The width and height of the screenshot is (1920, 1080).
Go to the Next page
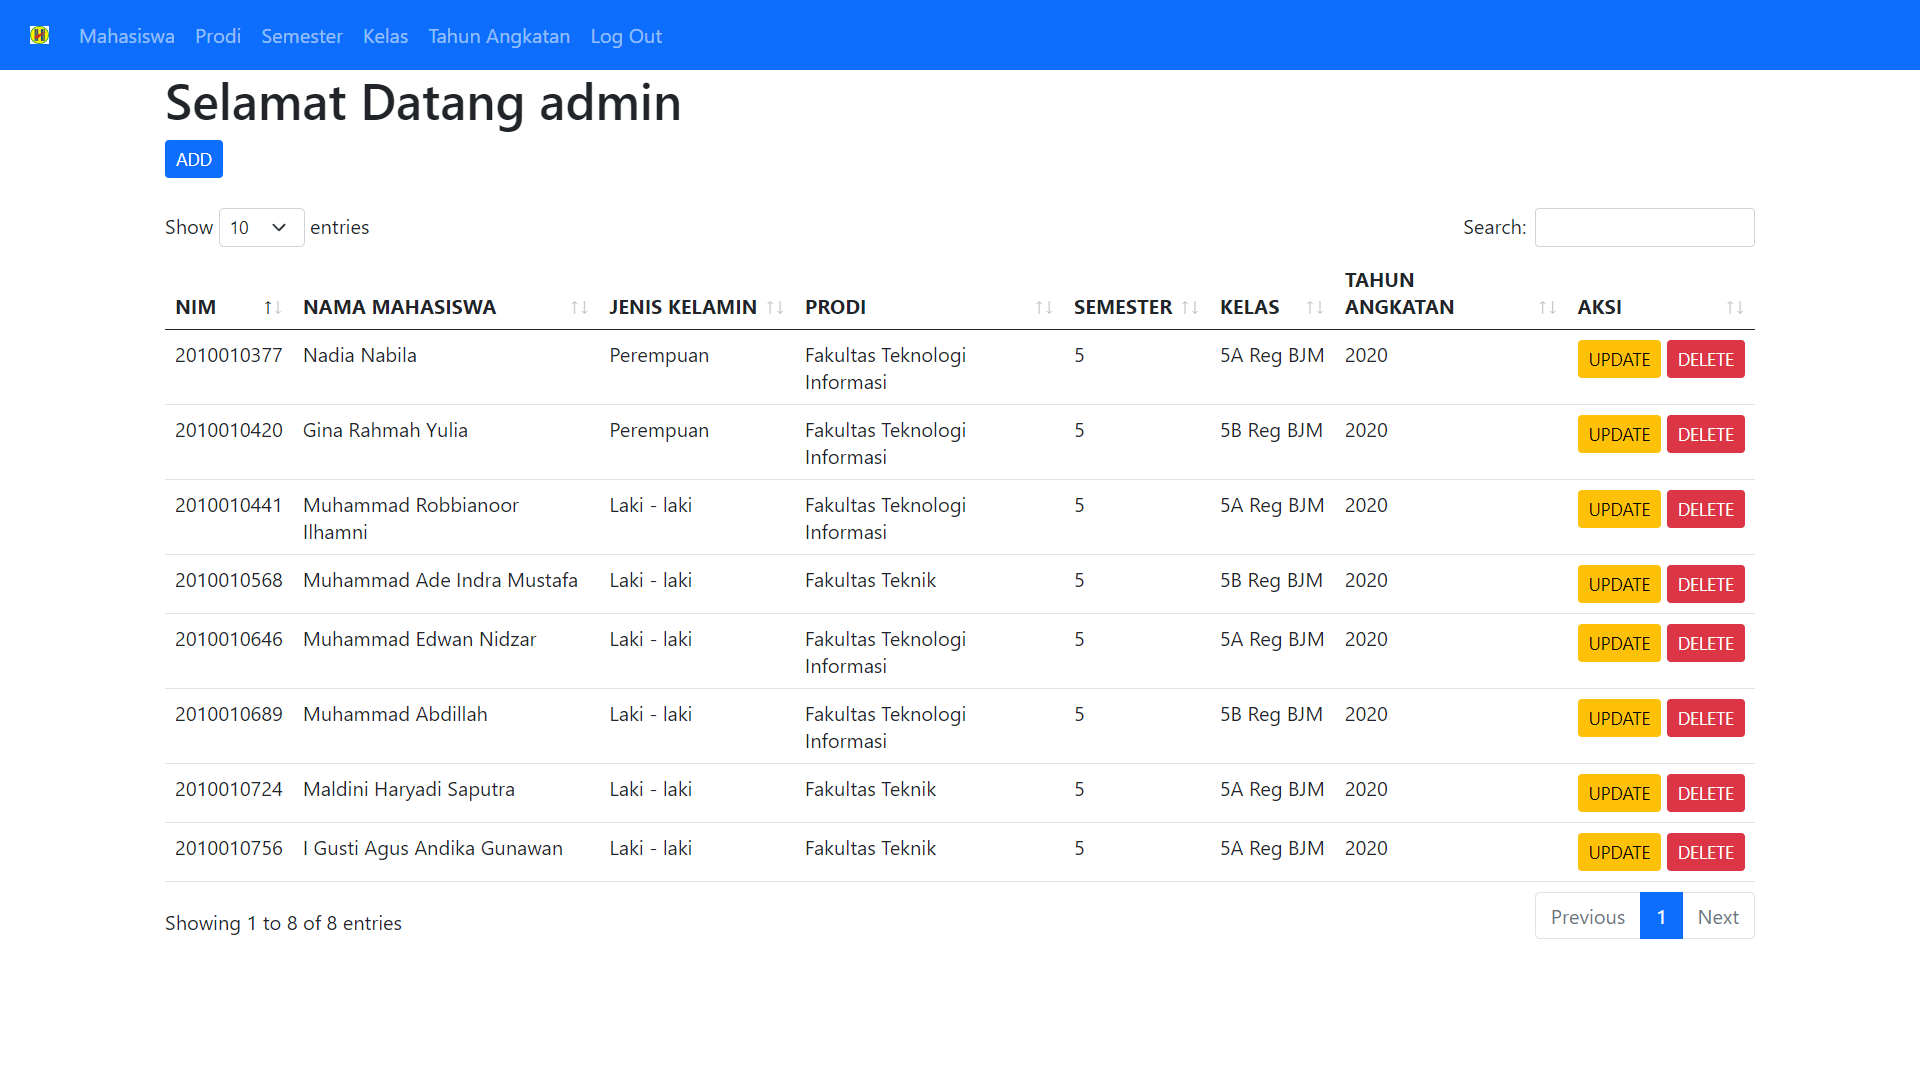(1718, 916)
